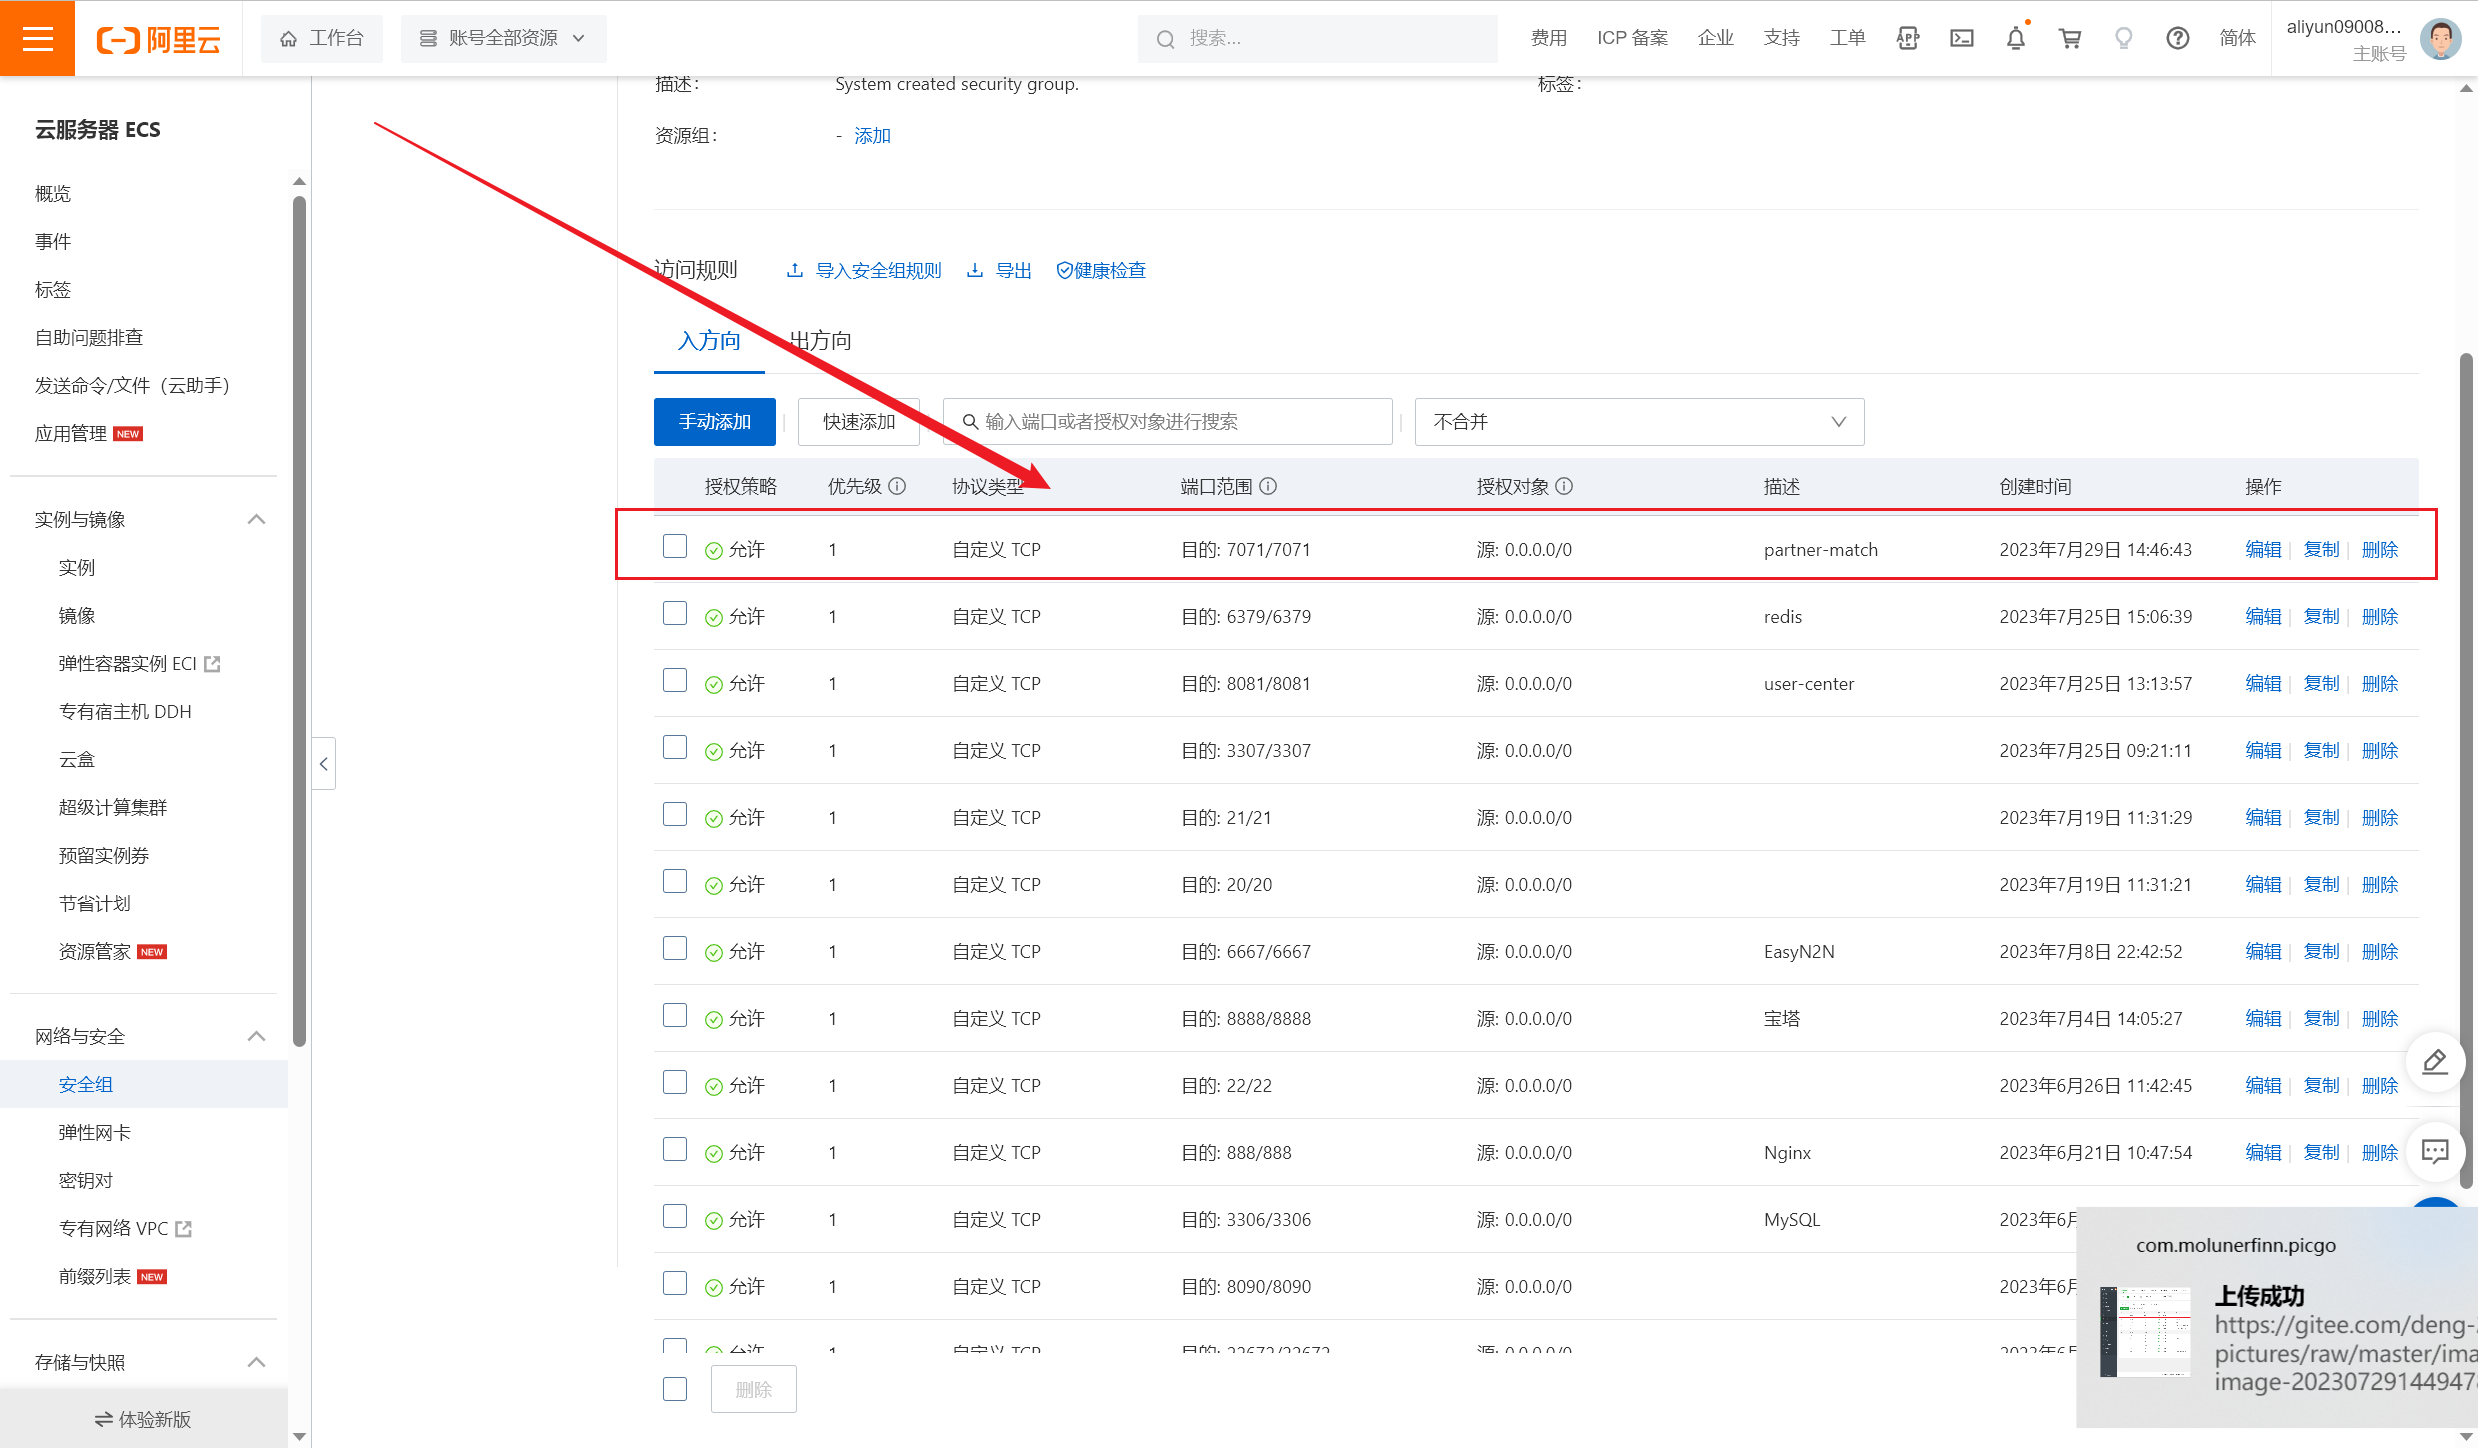2478x1448 pixels.
Task: Click the floating edit pencil icon
Action: (2435, 1062)
